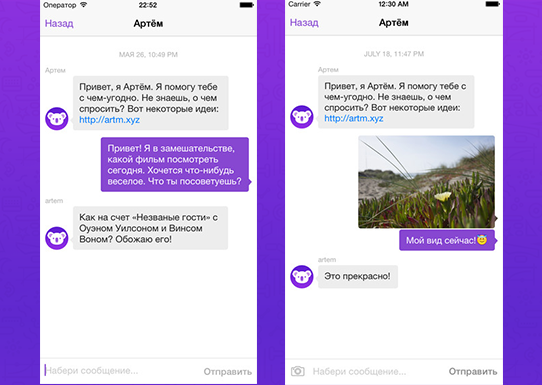The image size is (542, 385).
Task: Tap the Wi-Fi icon next to Оператор
Action: [x=83, y=5]
